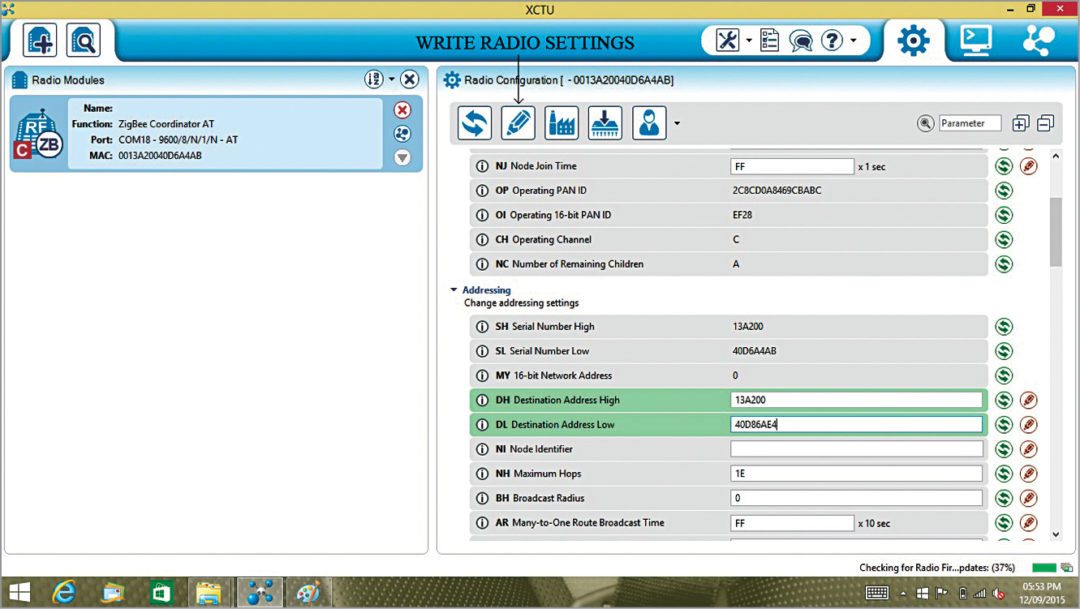Viewport: 1080px width, 609px height.
Task: Switch to Consoles working mode
Action: (974, 40)
